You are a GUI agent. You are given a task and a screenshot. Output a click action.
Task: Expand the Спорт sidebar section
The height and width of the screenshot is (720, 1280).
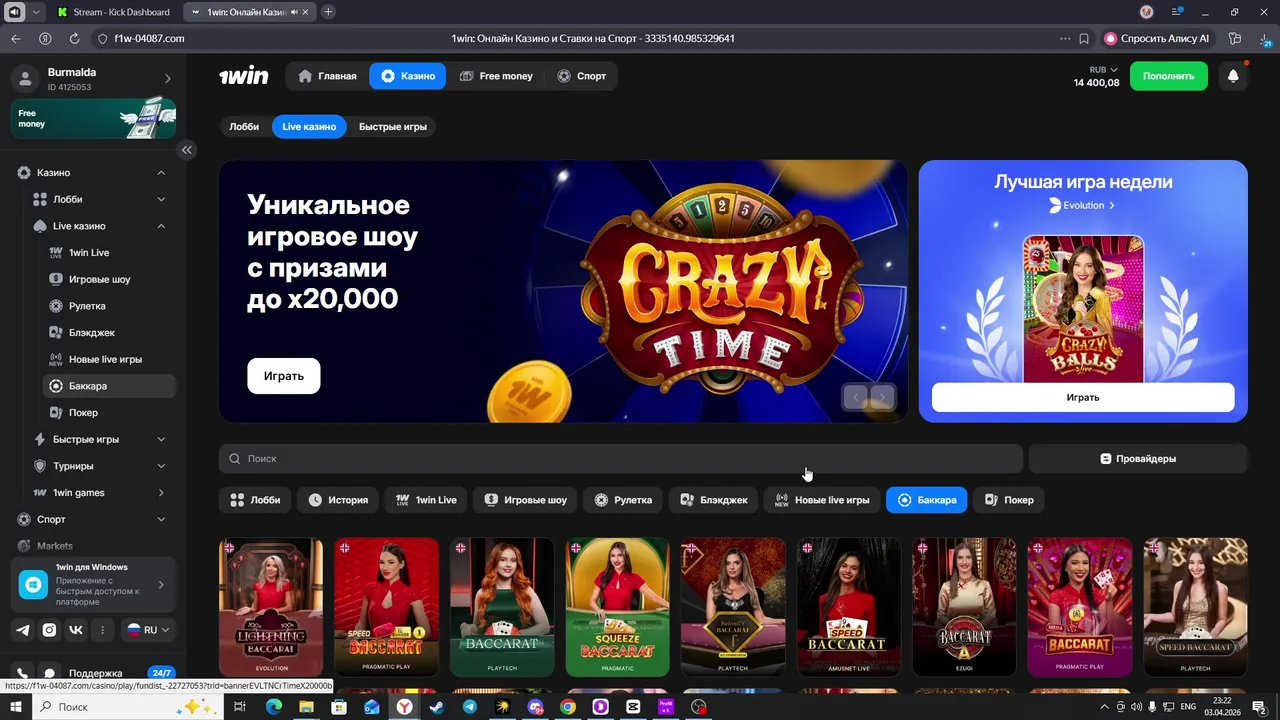[161, 519]
